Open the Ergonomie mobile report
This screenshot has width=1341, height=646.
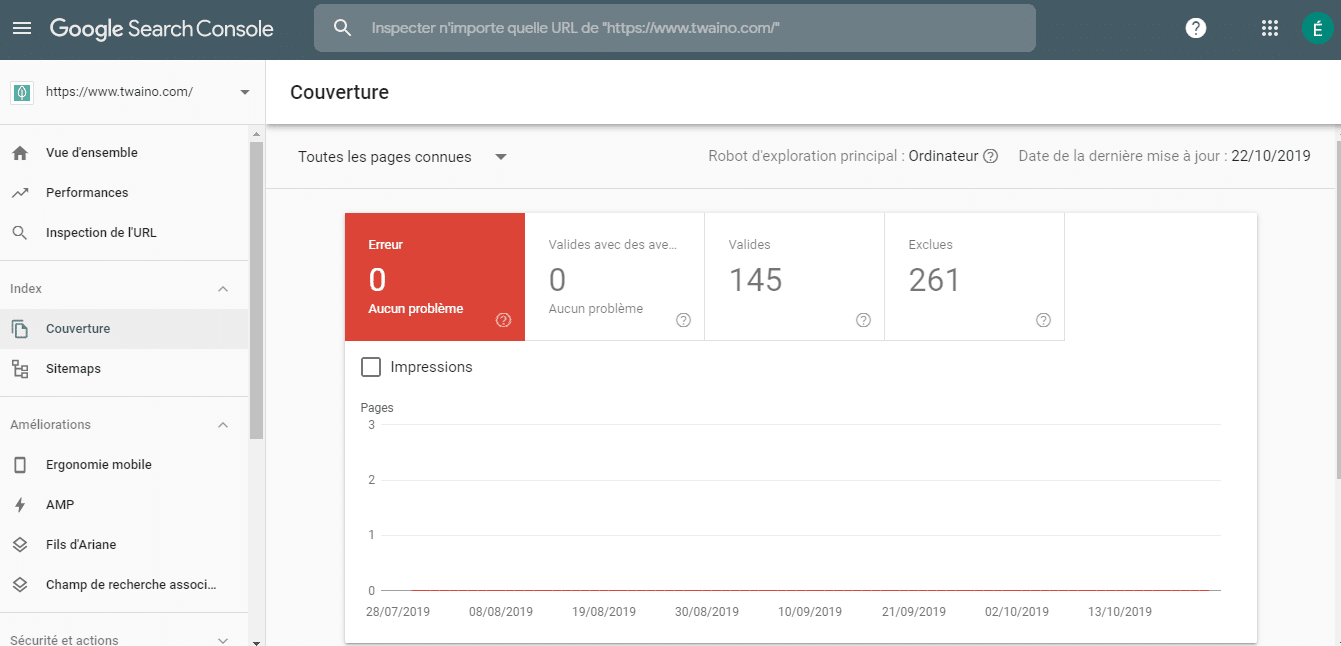click(x=124, y=465)
